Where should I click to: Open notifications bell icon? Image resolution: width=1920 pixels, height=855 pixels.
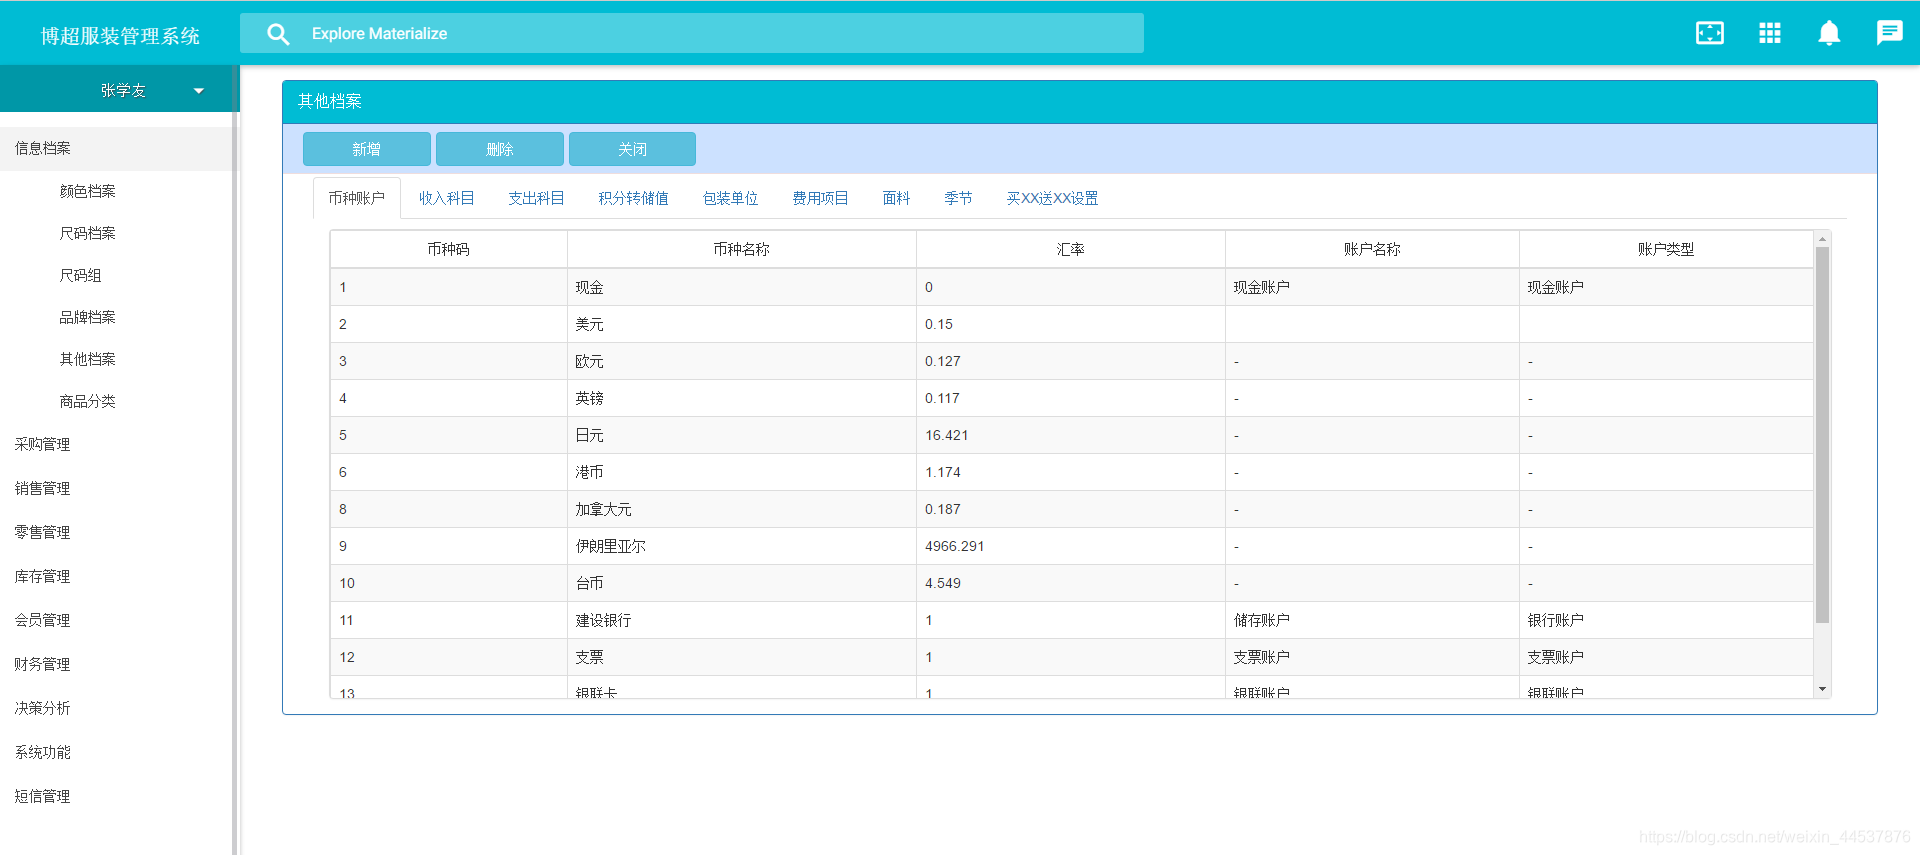coord(1829,33)
